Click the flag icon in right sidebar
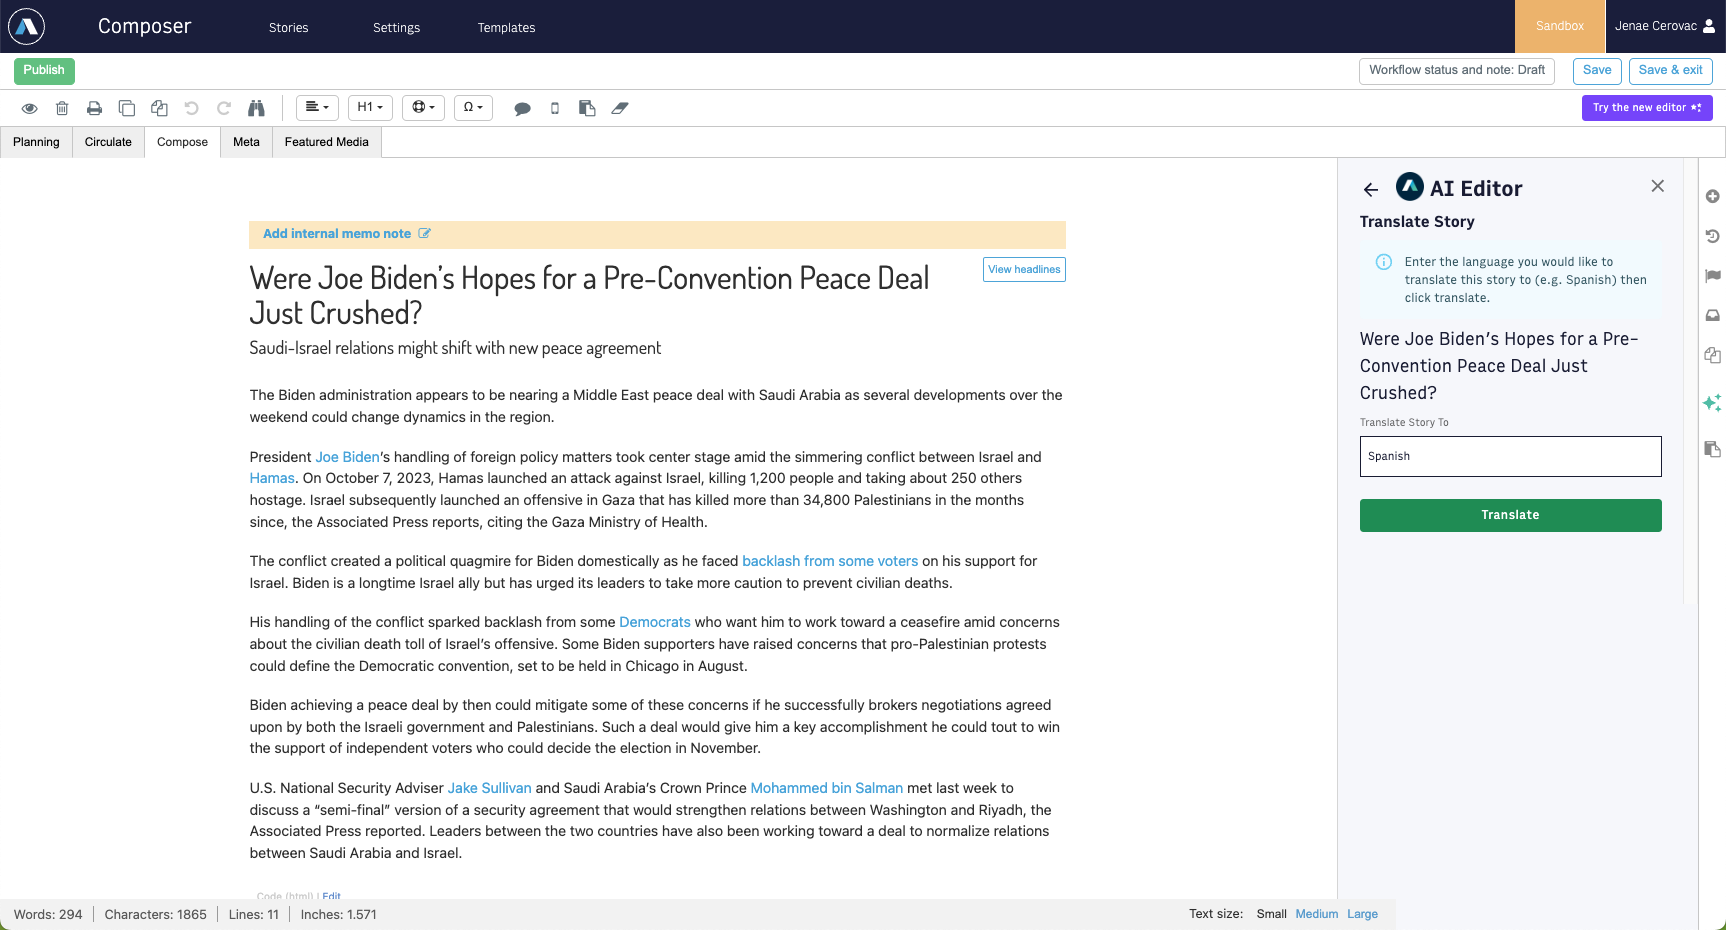 pyautogui.click(x=1712, y=275)
